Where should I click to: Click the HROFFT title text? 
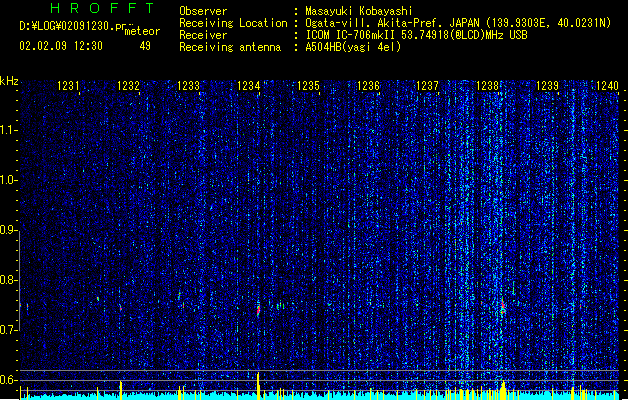click(x=103, y=8)
